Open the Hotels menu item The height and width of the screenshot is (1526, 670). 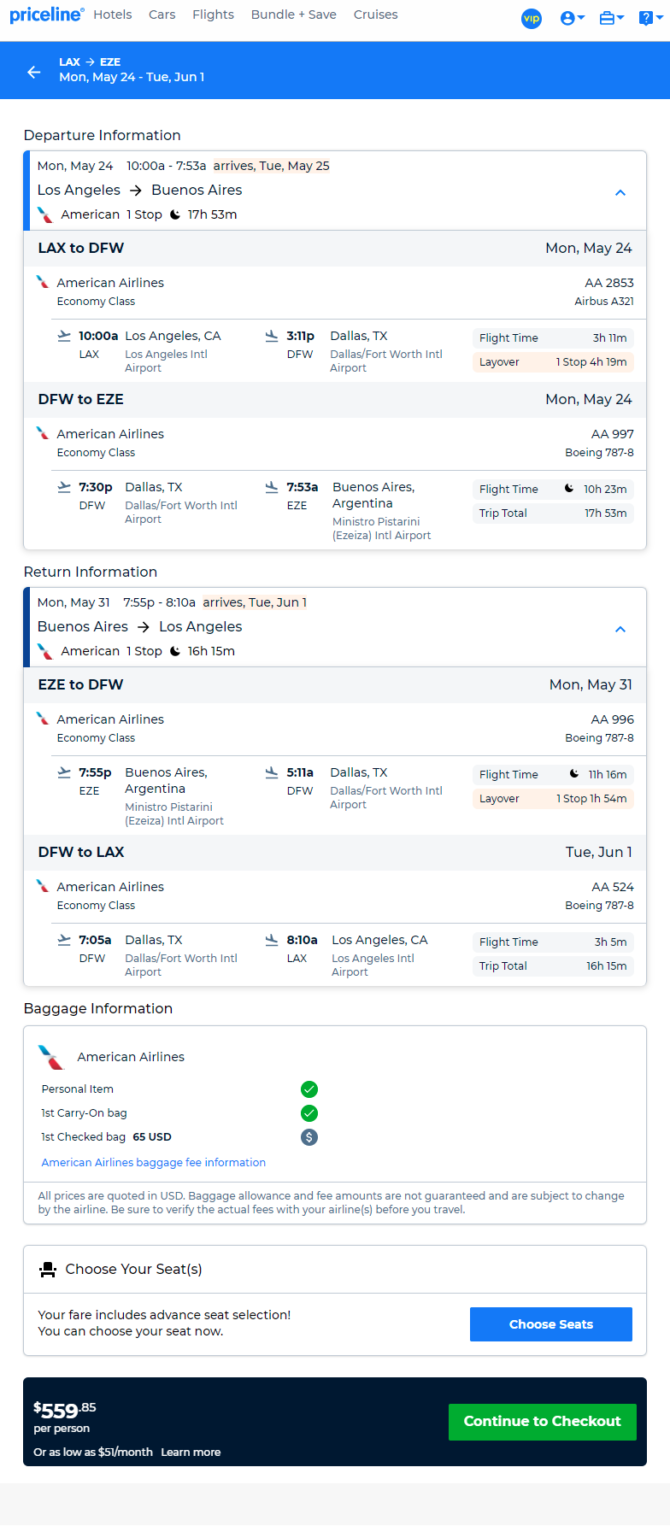[x=112, y=15]
